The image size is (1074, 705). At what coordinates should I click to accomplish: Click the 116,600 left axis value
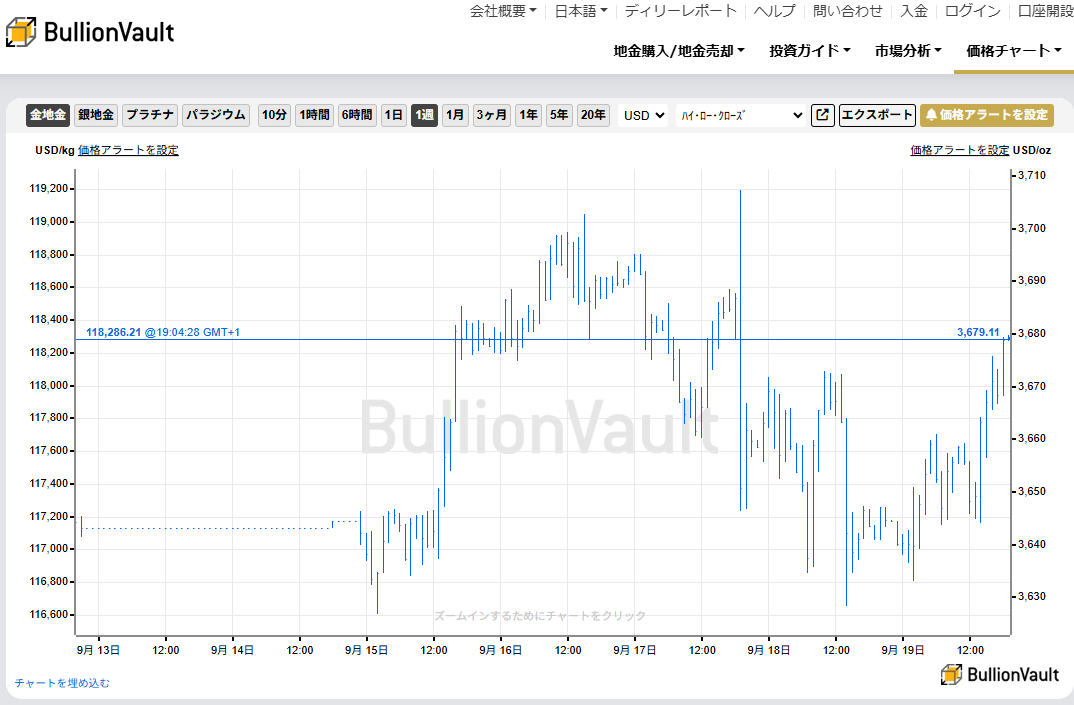pyautogui.click(x=49, y=615)
